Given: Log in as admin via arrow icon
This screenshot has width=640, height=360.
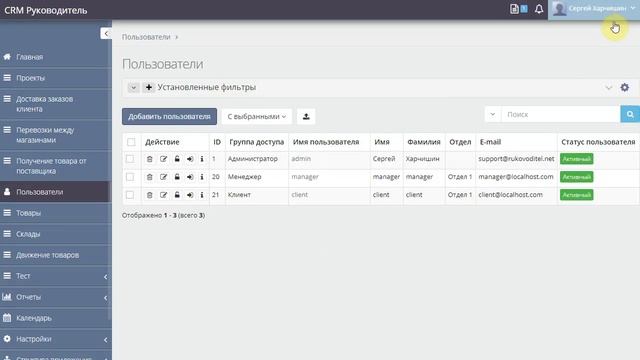Looking at the screenshot, I should [190, 159].
